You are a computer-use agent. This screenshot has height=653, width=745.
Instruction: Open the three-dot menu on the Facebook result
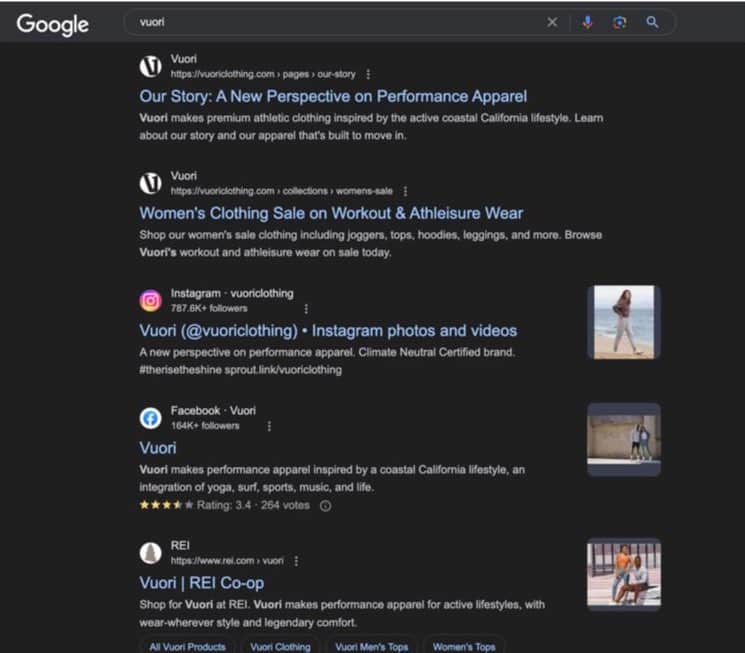point(269,426)
